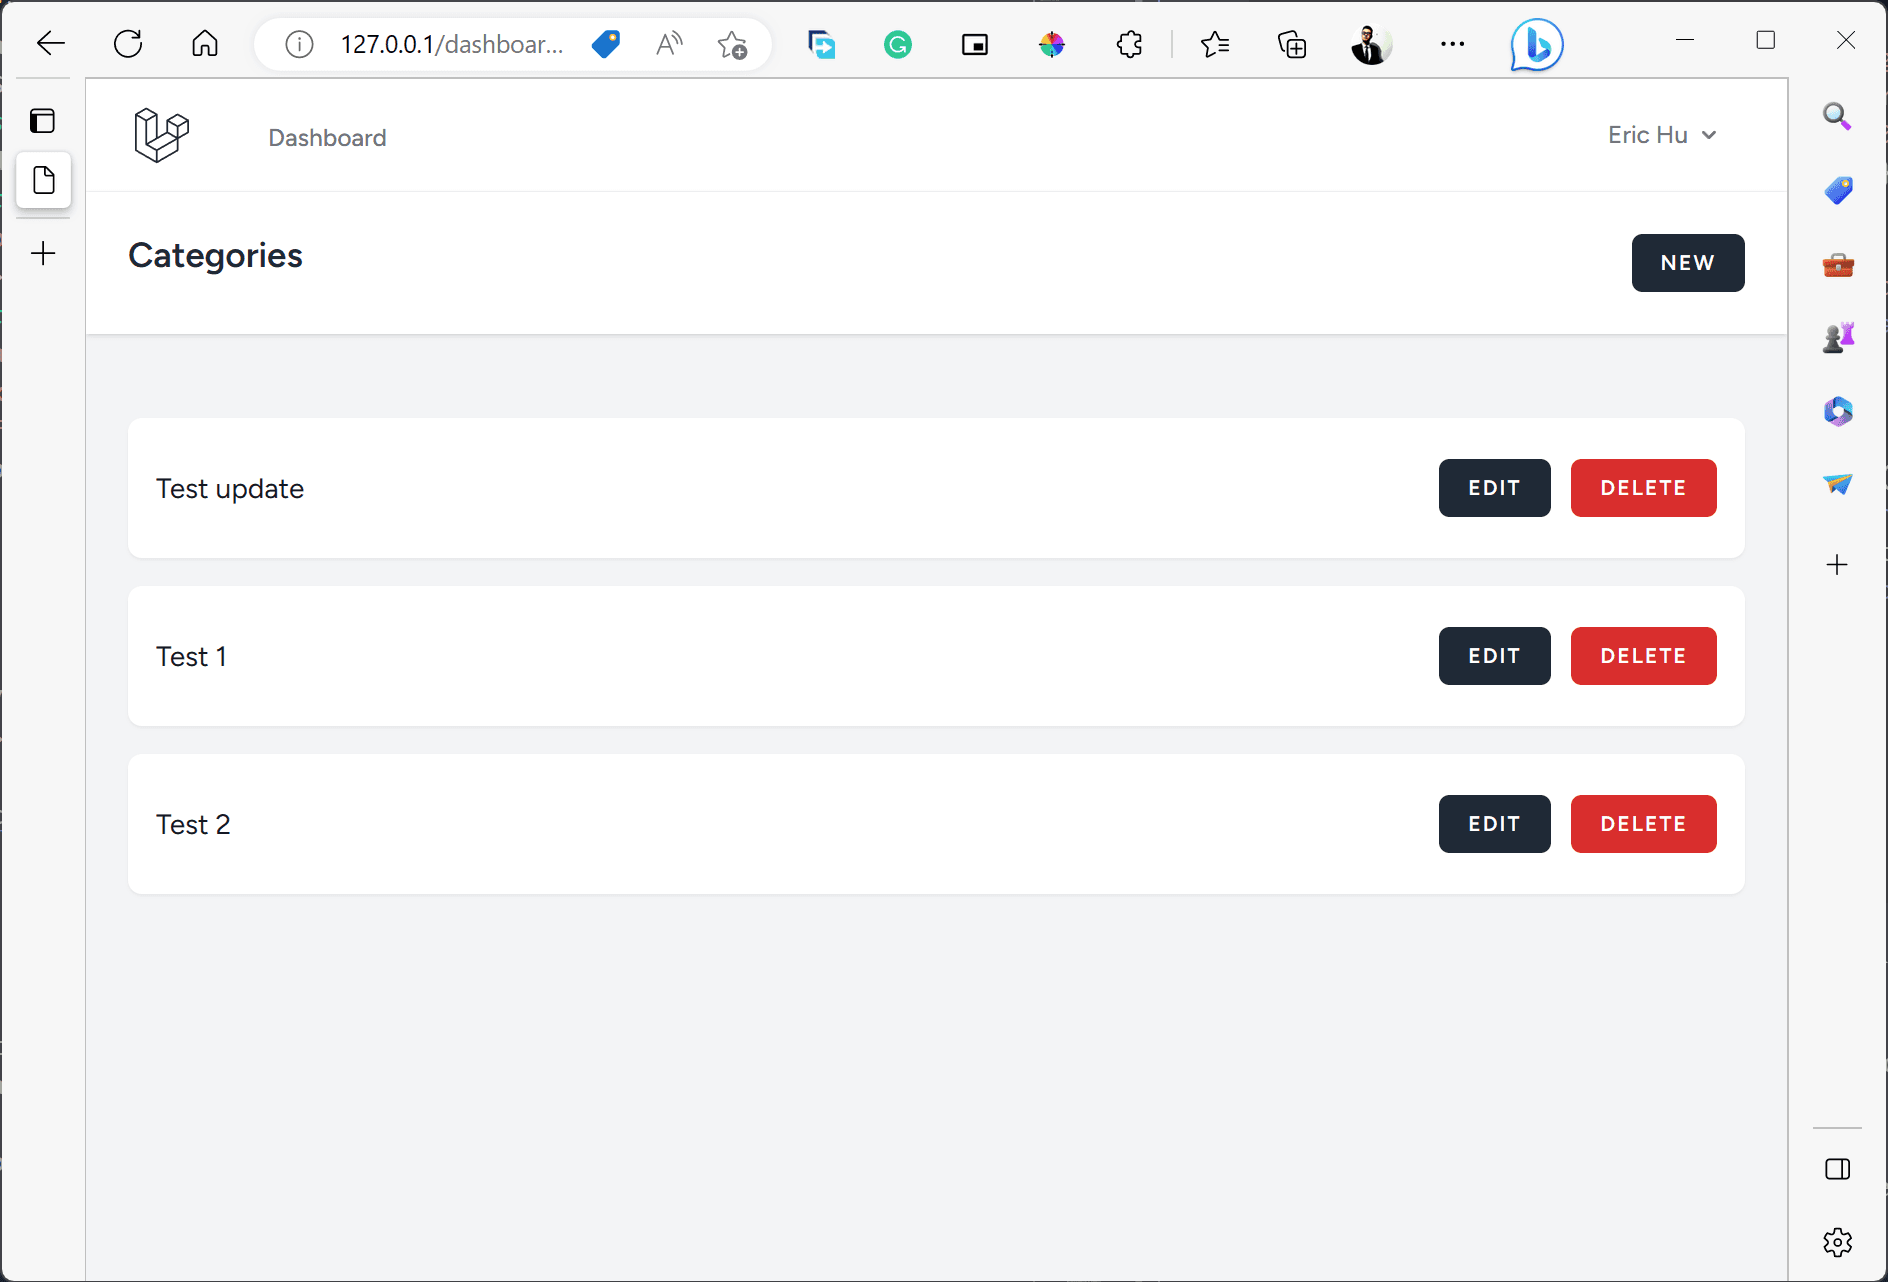
Task: Open the Dashboard navigation link
Action: [x=327, y=137]
